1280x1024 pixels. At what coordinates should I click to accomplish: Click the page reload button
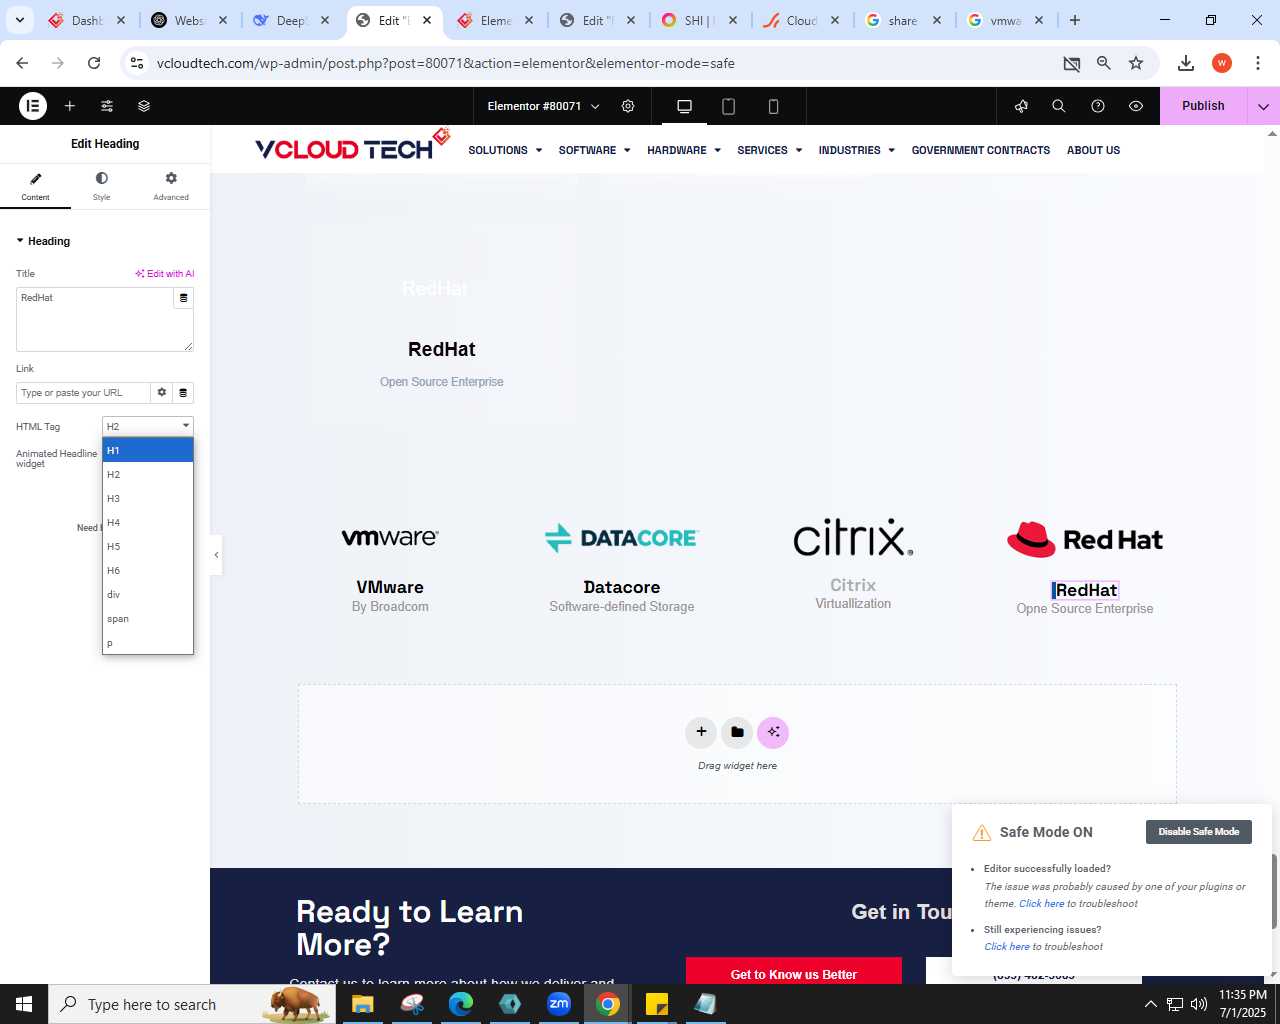click(x=94, y=63)
